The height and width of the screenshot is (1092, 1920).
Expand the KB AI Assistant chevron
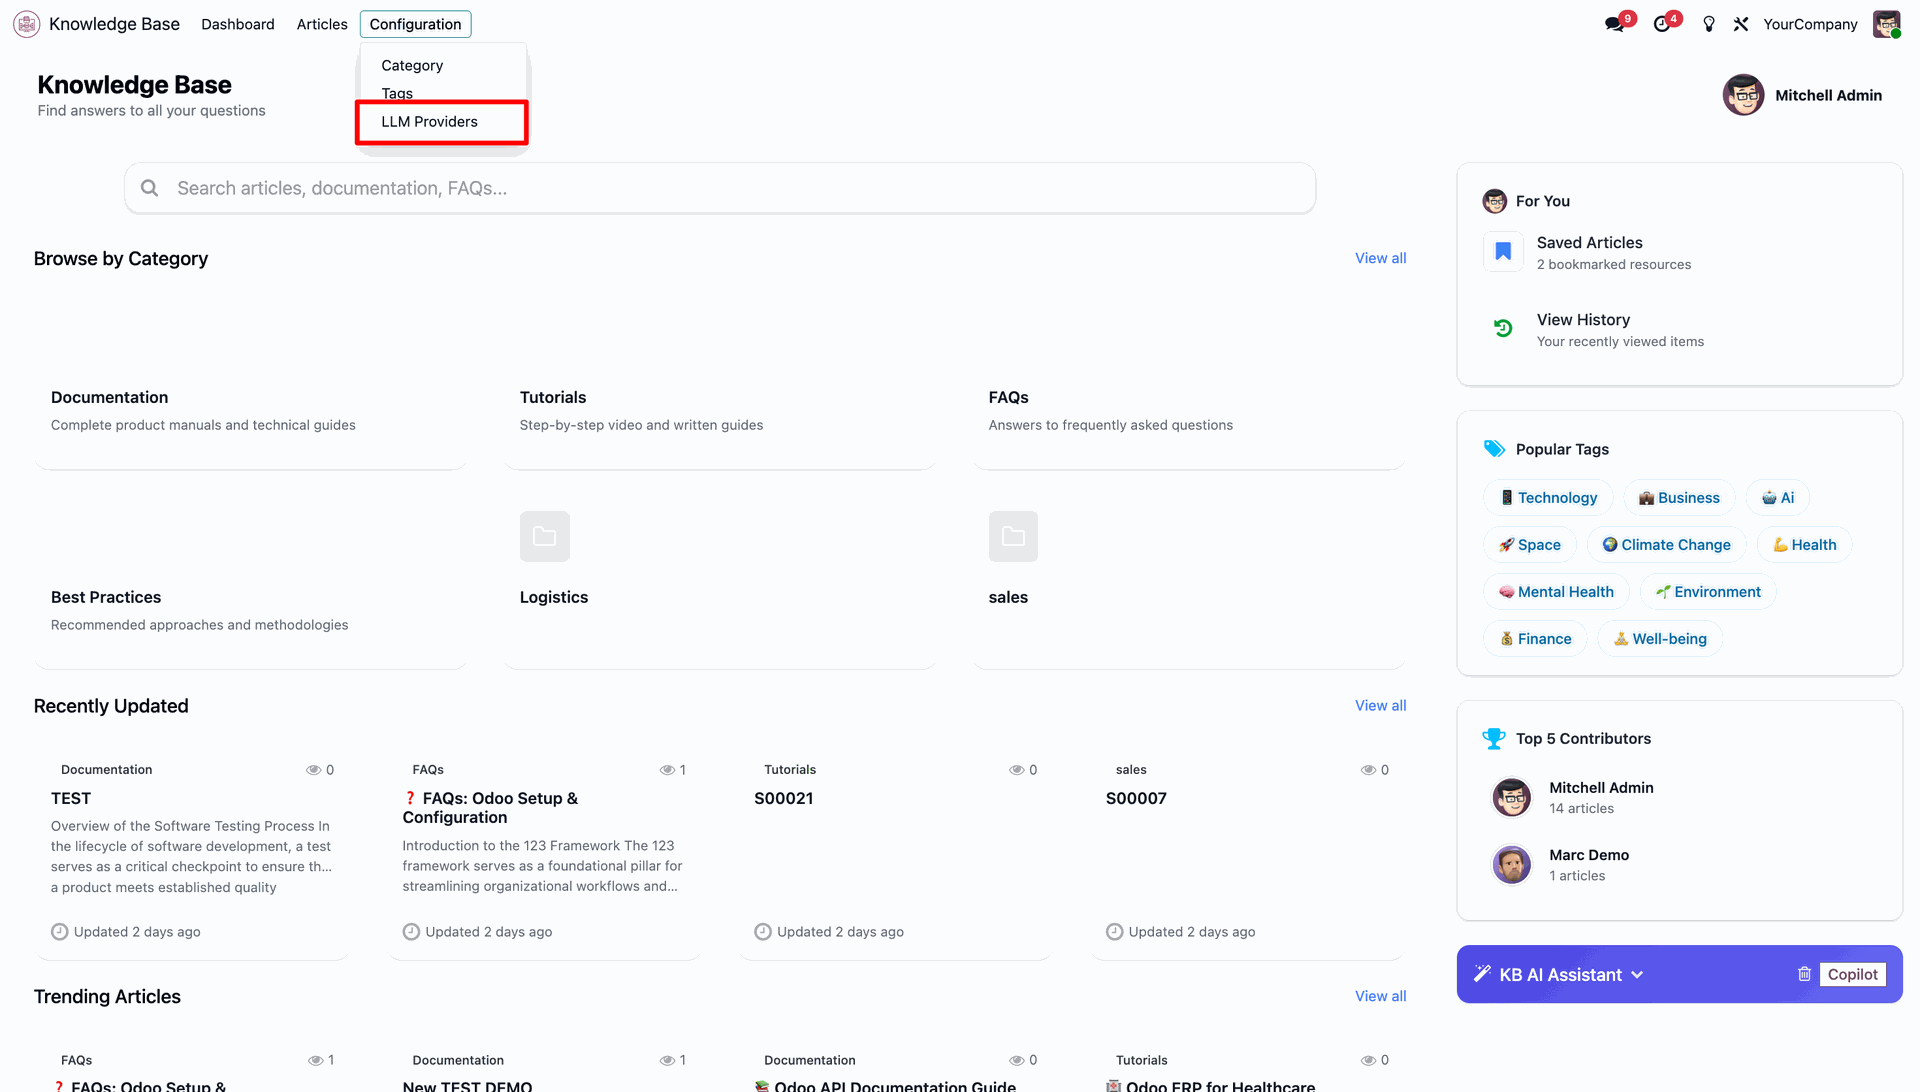1637,975
